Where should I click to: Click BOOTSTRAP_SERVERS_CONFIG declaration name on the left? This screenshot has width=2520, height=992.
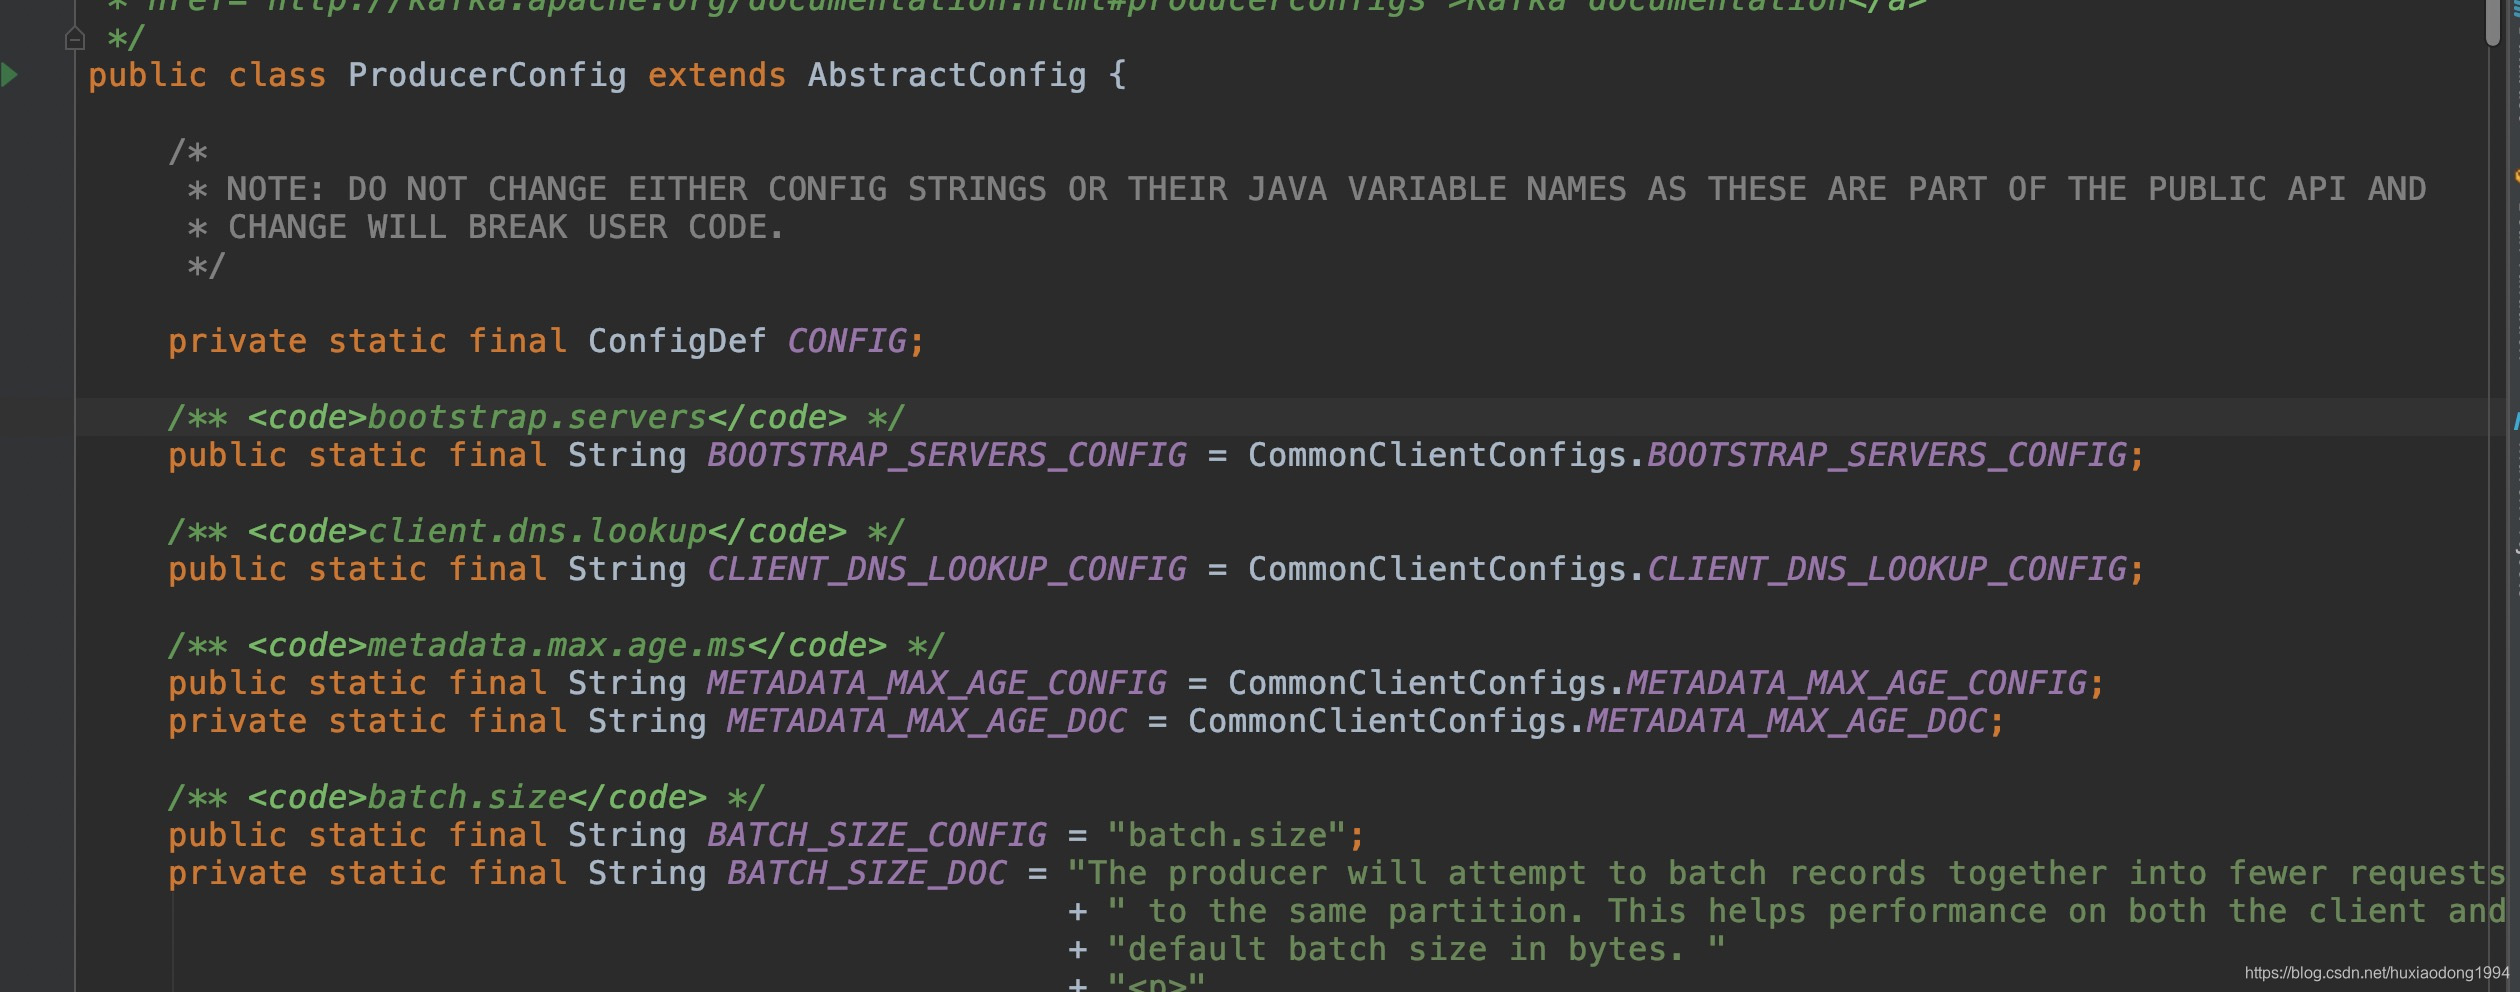tap(947, 455)
